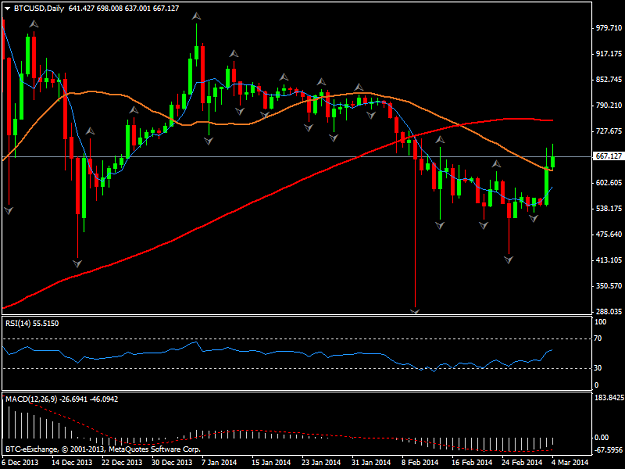Click the 22 Dec 2013 date label
This screenshot has width=625, height=469.
pos(122,462)
